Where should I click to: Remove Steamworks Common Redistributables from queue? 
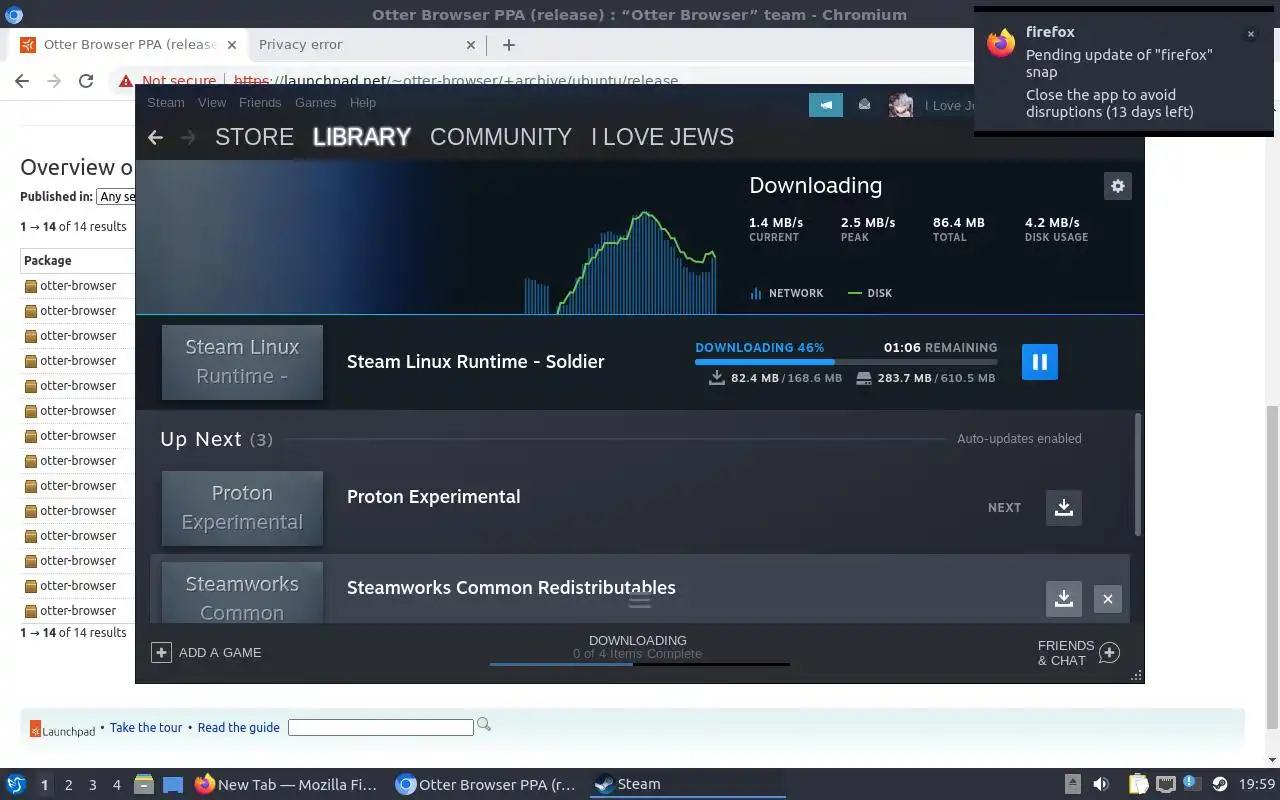[x=1108, y=599]
